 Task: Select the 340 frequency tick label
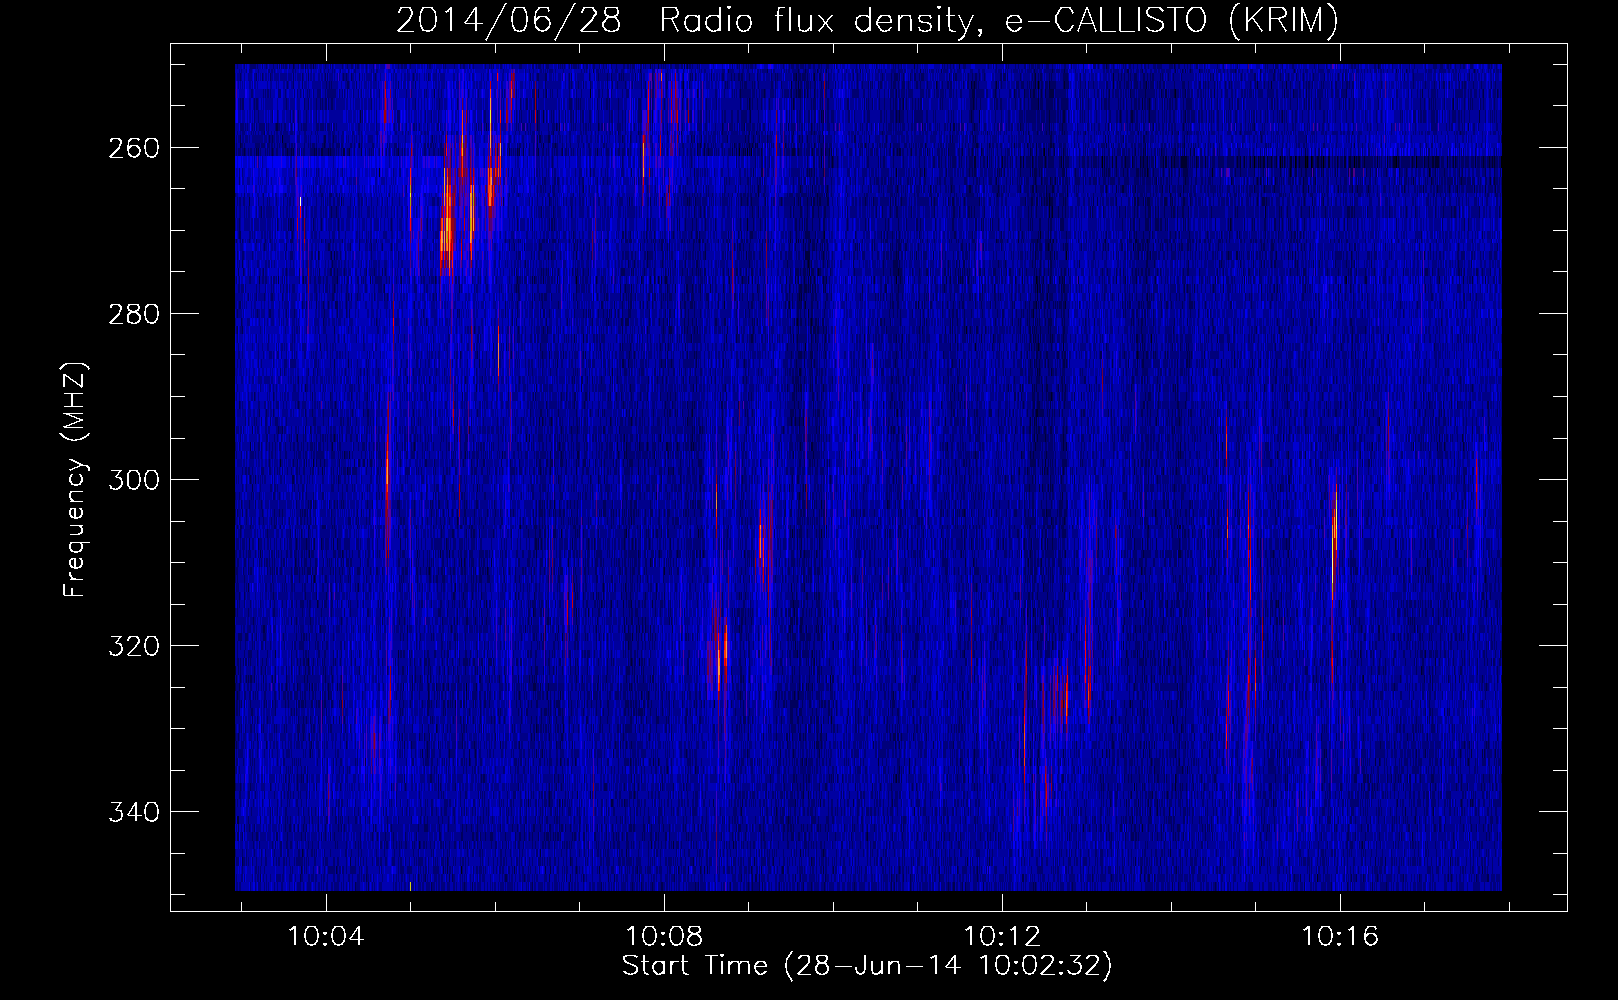133,812
